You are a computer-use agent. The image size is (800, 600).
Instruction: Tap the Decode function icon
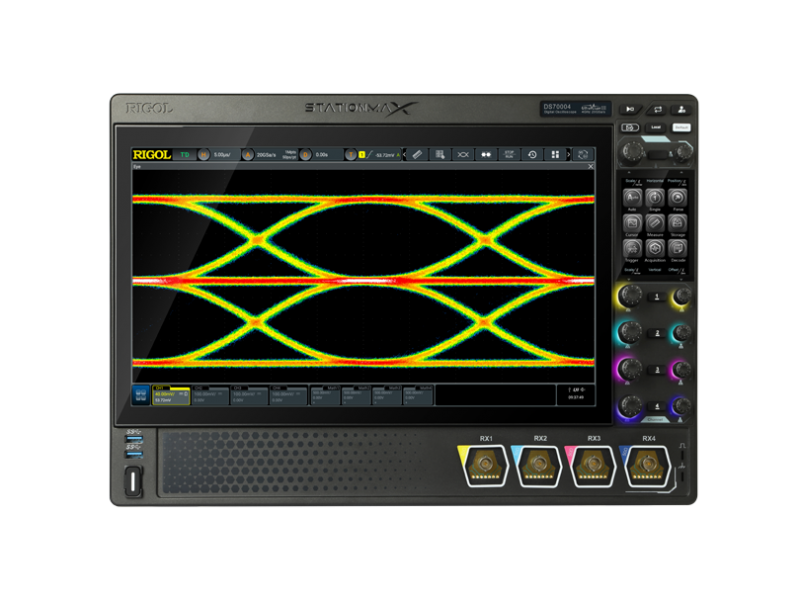(x=678, y=248)
